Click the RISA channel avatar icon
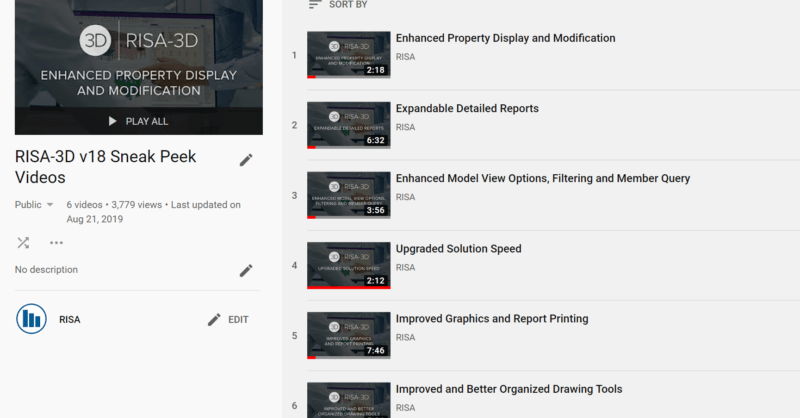 pos(31,319)
